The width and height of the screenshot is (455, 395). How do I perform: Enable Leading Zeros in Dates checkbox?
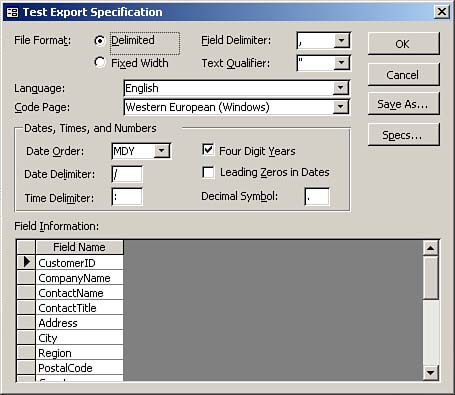208,173
